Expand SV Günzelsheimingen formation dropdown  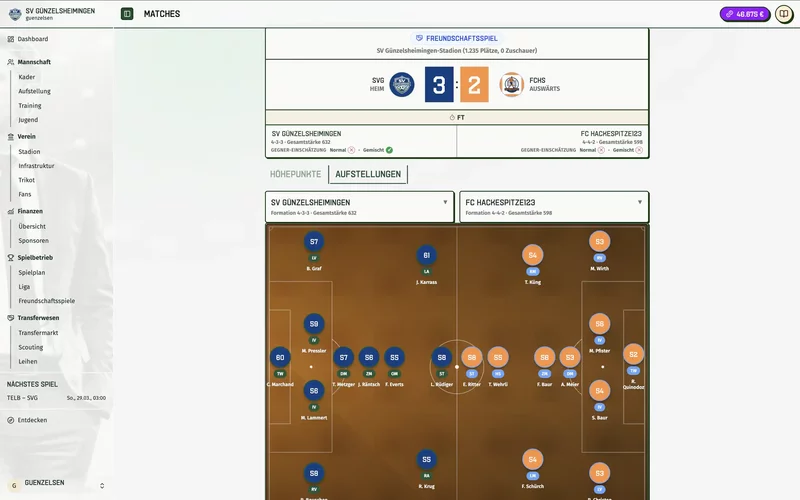(444, 202)
